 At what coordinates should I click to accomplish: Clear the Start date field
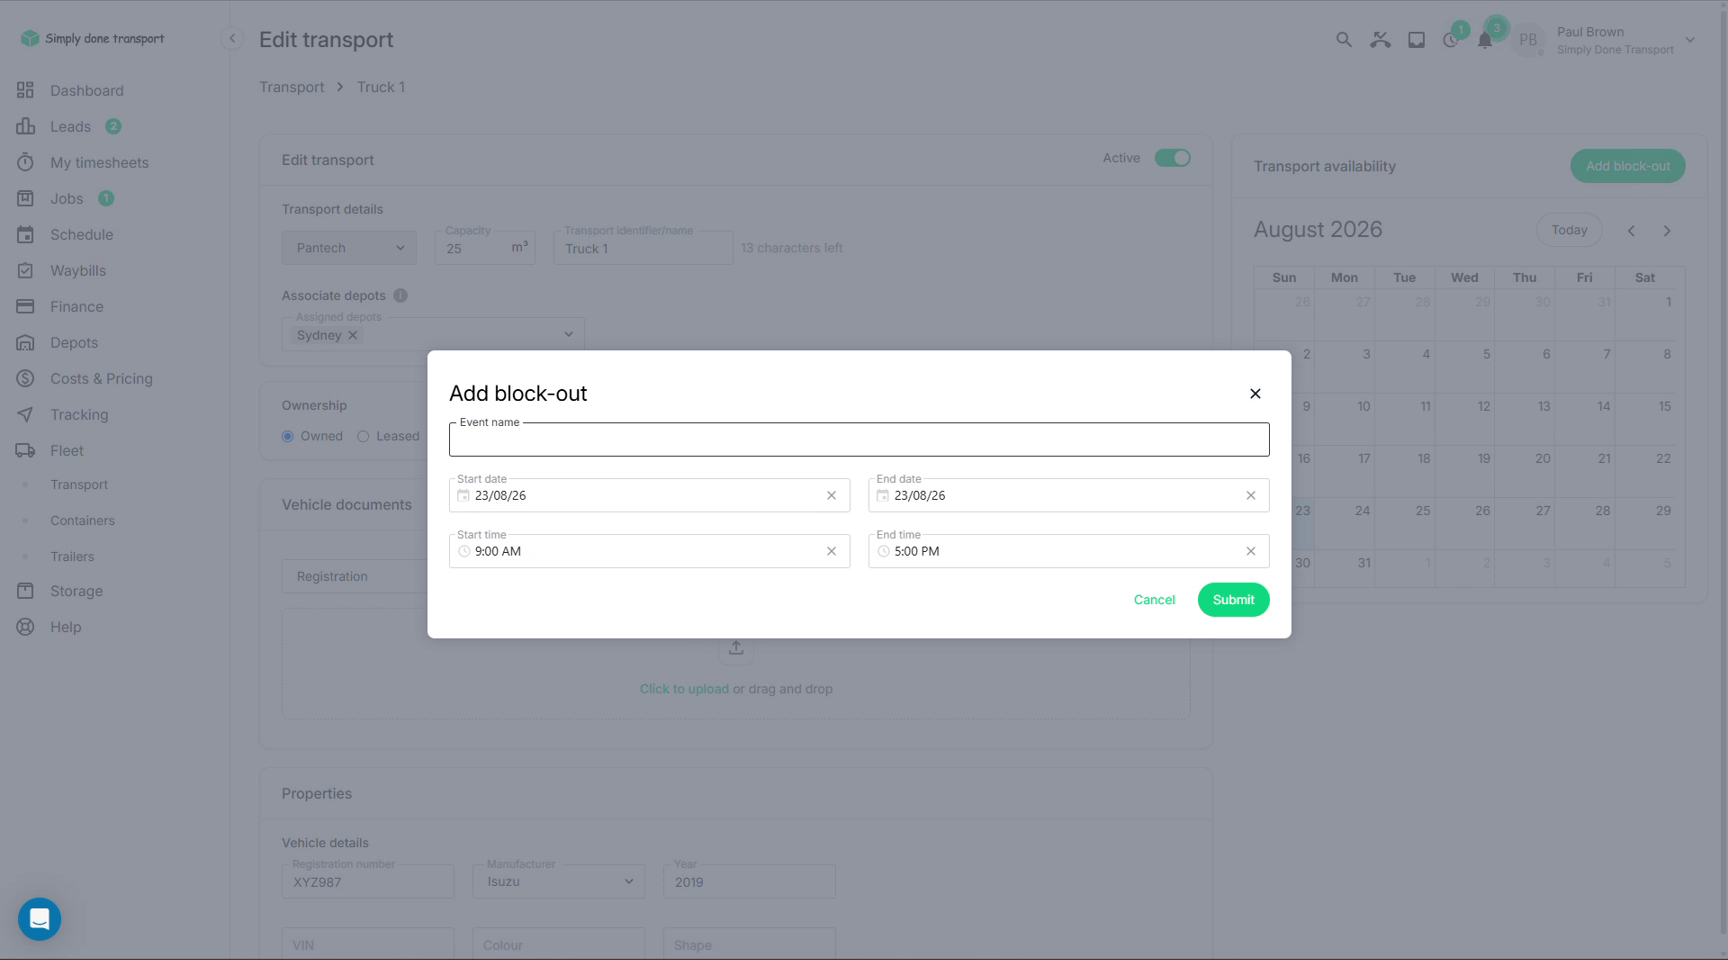point(831,496)
